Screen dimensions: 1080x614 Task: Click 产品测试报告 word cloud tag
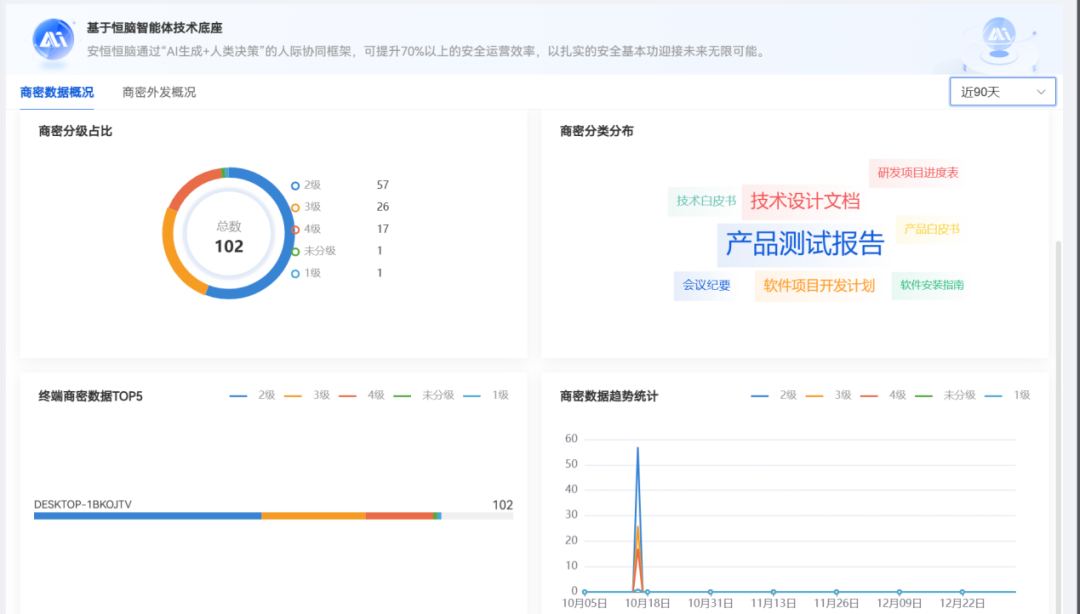[804, 243]
